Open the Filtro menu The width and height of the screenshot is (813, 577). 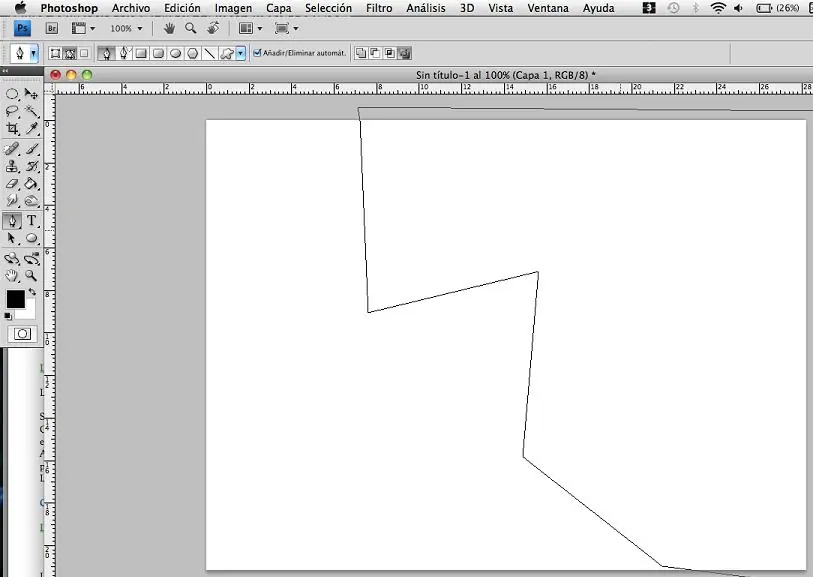(x=379, y=8)
